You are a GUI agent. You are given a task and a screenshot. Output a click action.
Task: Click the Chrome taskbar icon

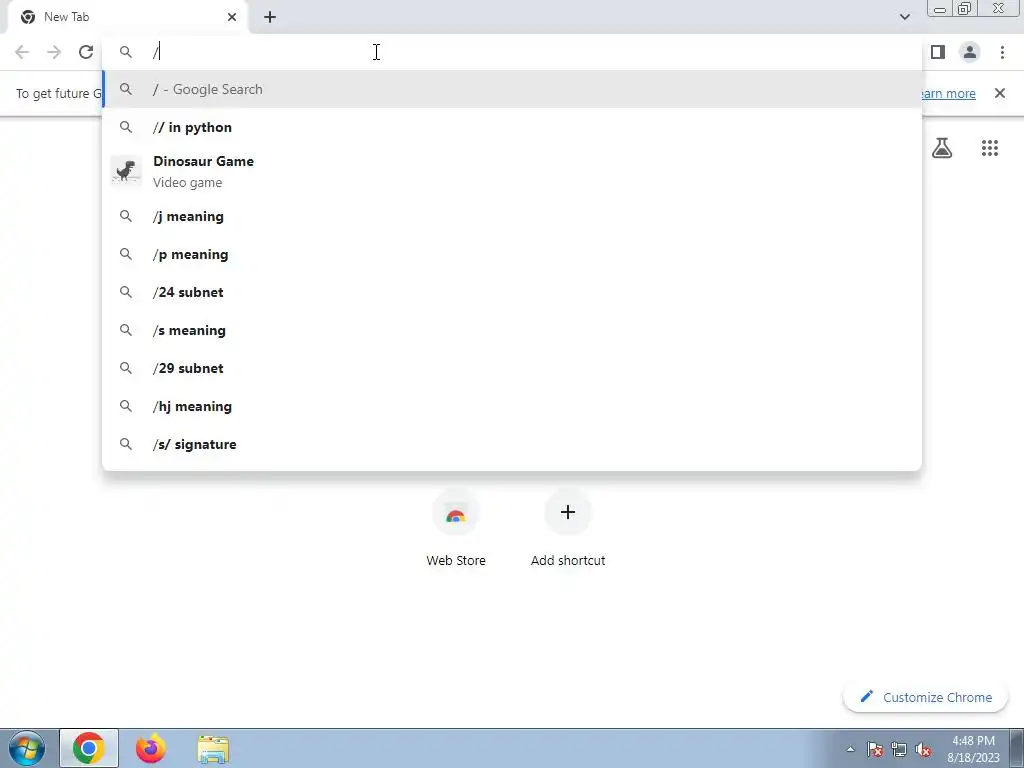[x=89, y=748]
